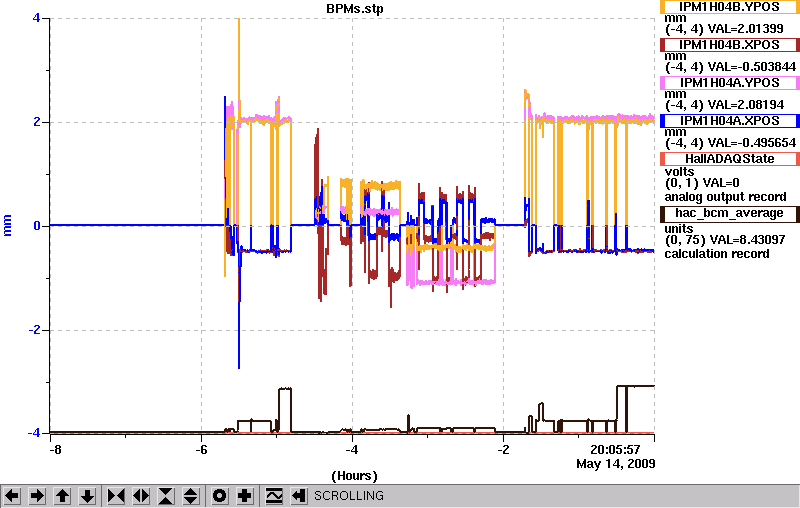Click the May 14, 2009 date label
The width and height of the screenshot is (800, 508).
tap(616, 464)
